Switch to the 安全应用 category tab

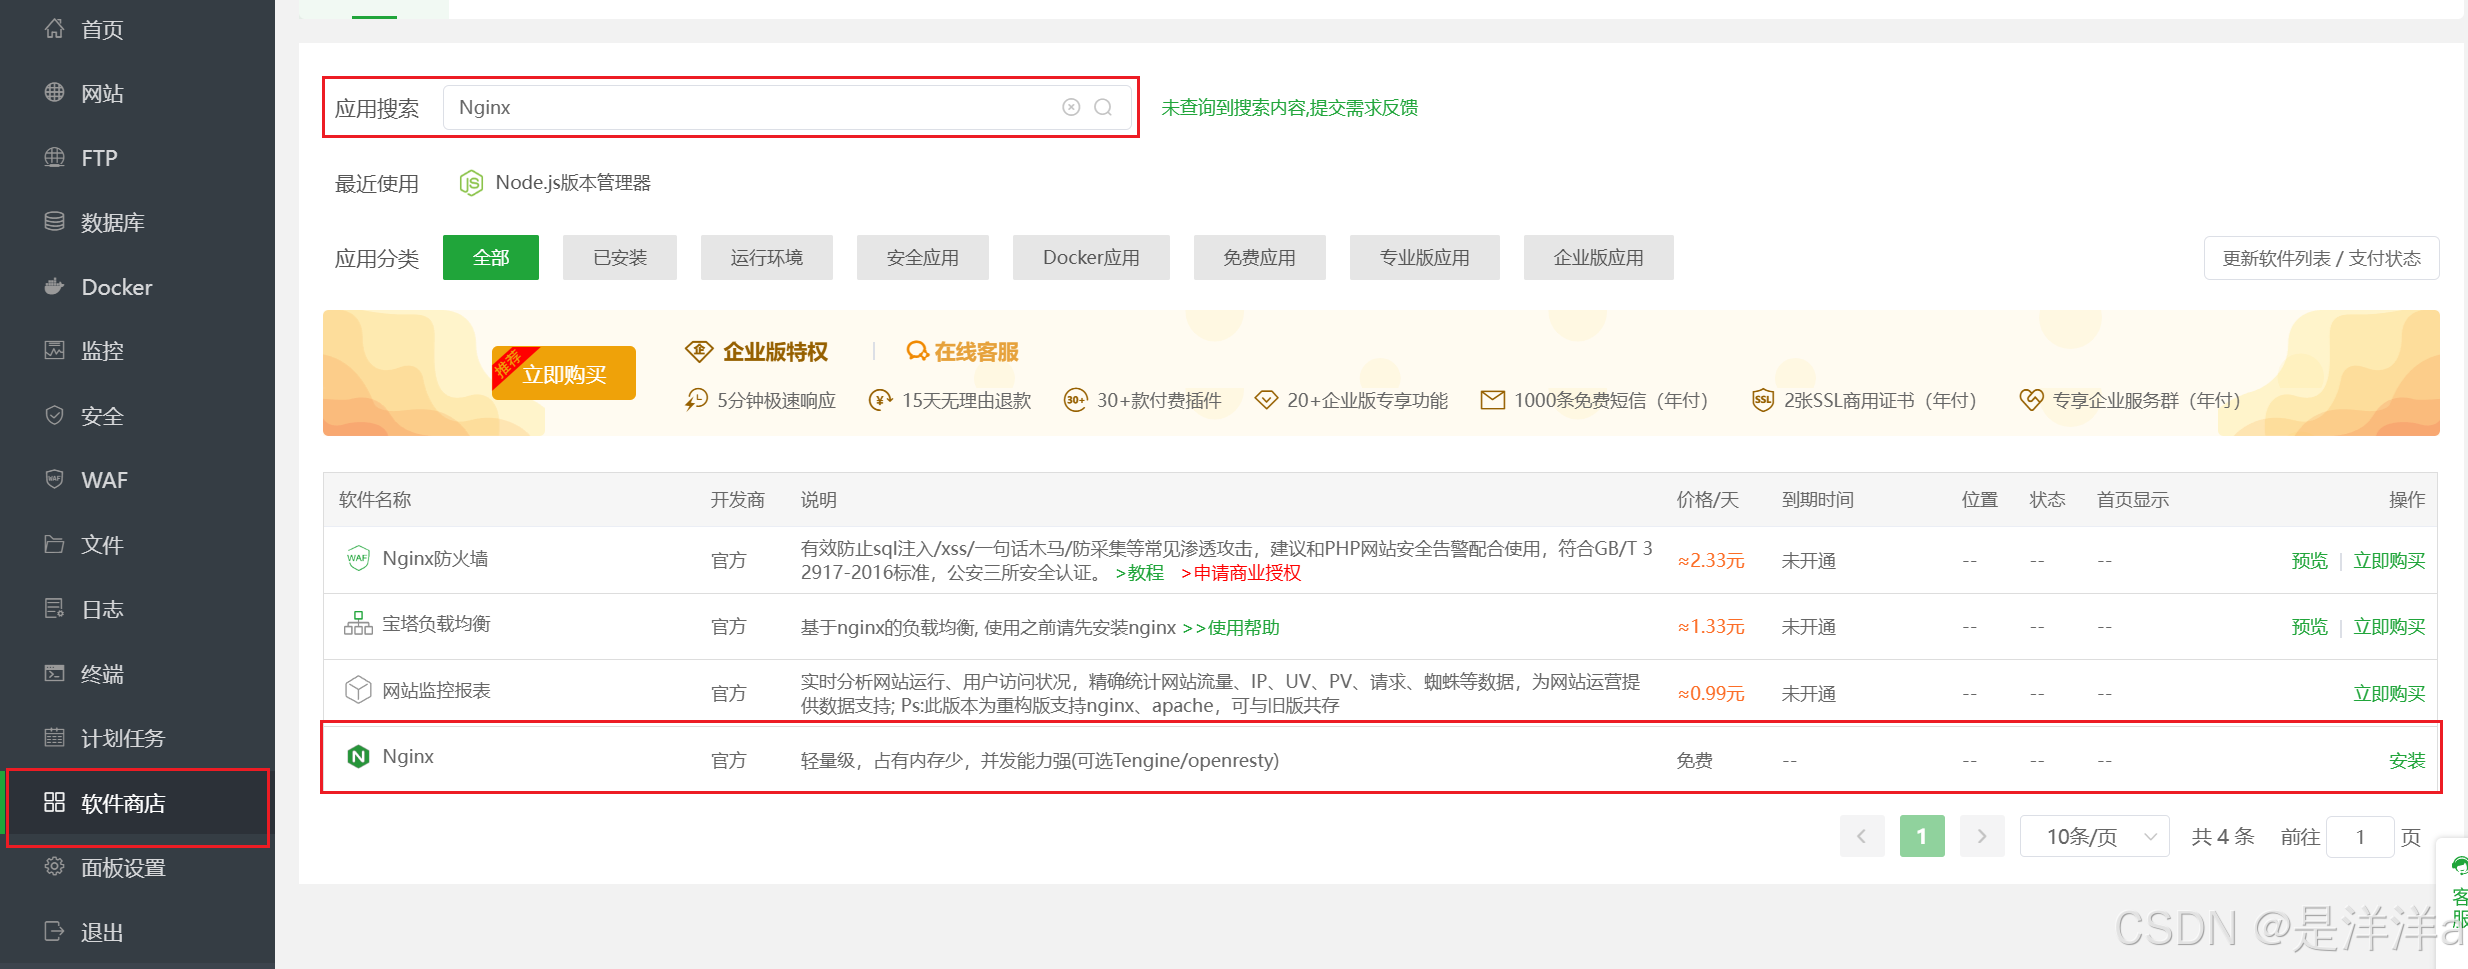[x=923, y=257]
